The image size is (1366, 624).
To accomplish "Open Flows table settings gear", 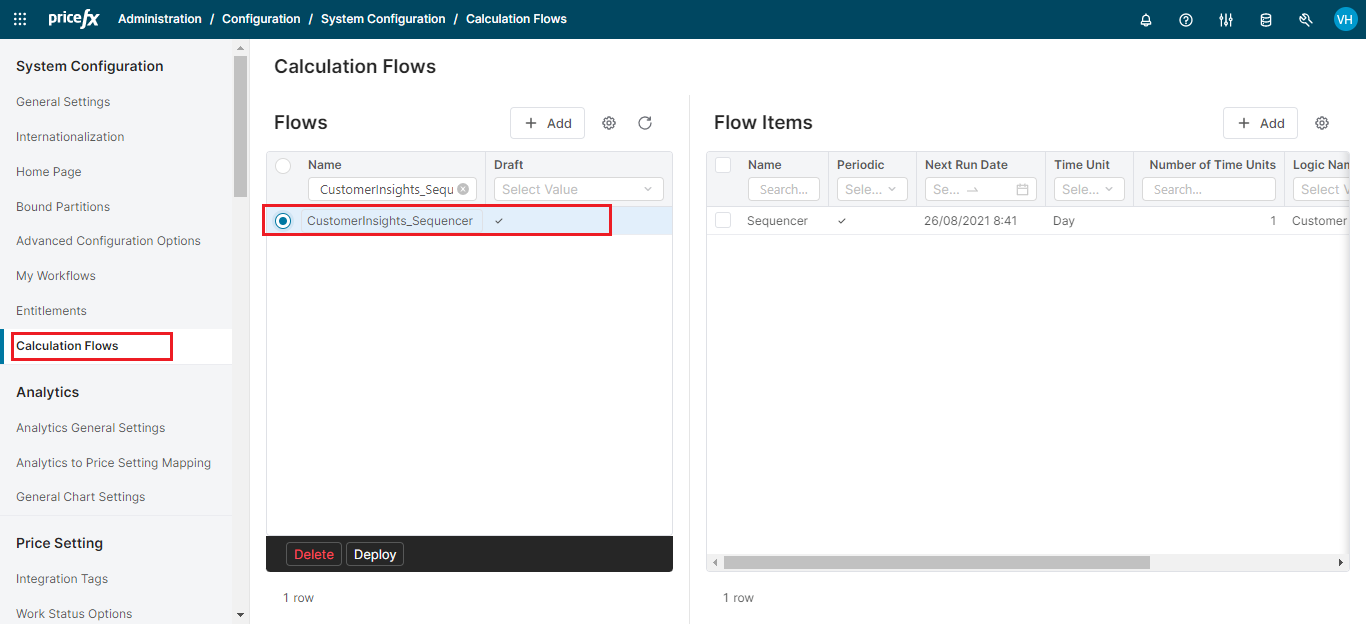I will point(609,123).
